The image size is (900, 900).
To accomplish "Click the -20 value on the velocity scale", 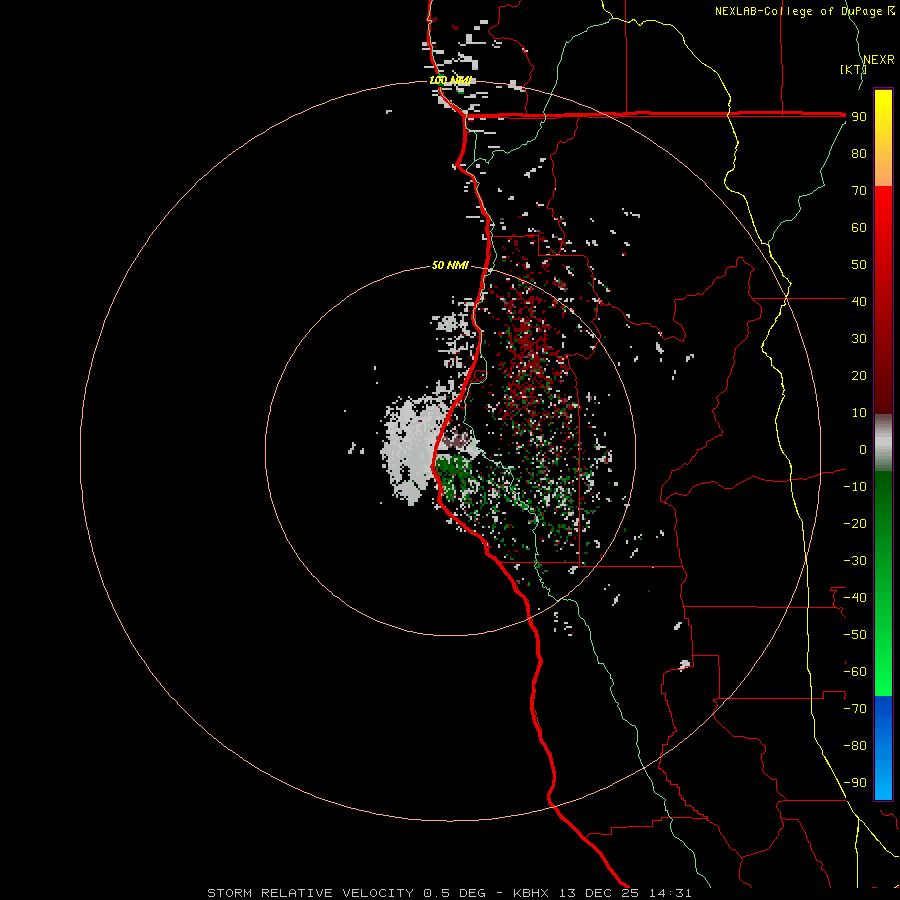I will tap(855, 524).
